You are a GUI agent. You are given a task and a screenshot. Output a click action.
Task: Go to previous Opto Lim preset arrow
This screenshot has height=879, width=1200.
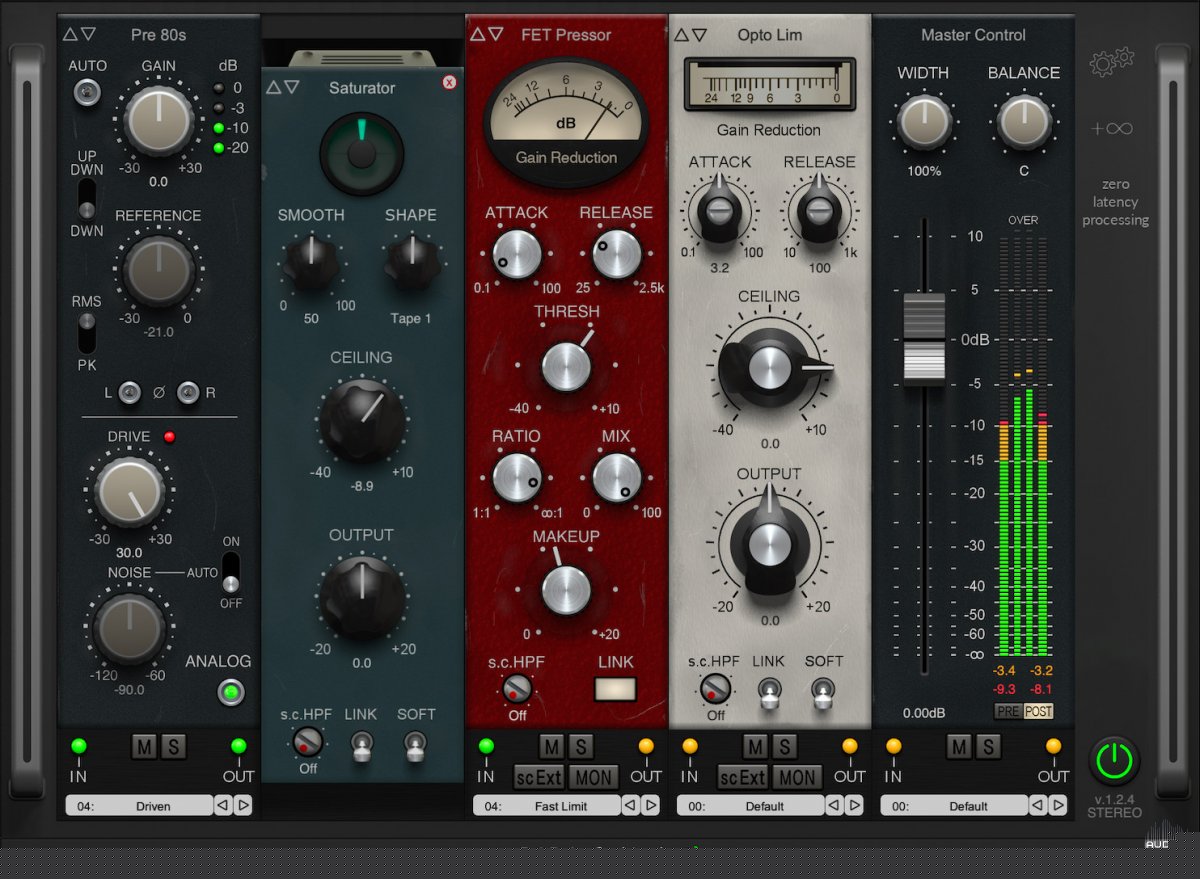pos(835,805)
